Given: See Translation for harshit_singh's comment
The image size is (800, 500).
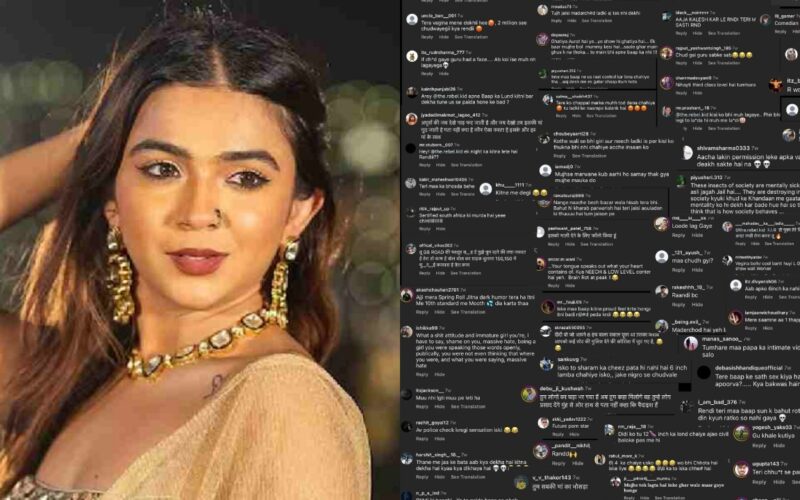Looking at the screenshot, I should point(468,477).
